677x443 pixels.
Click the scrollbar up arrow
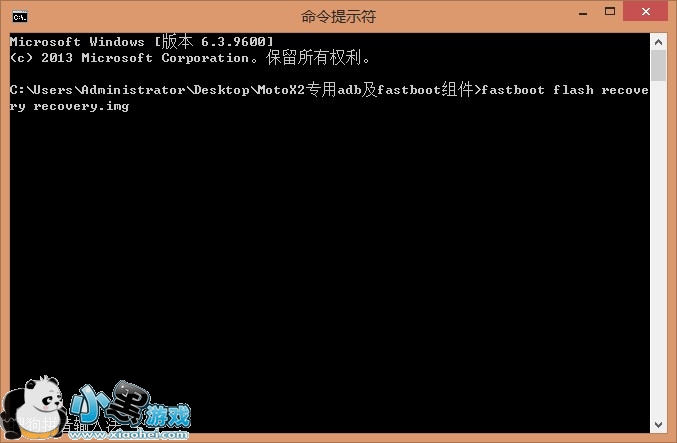tap(658, 42)
